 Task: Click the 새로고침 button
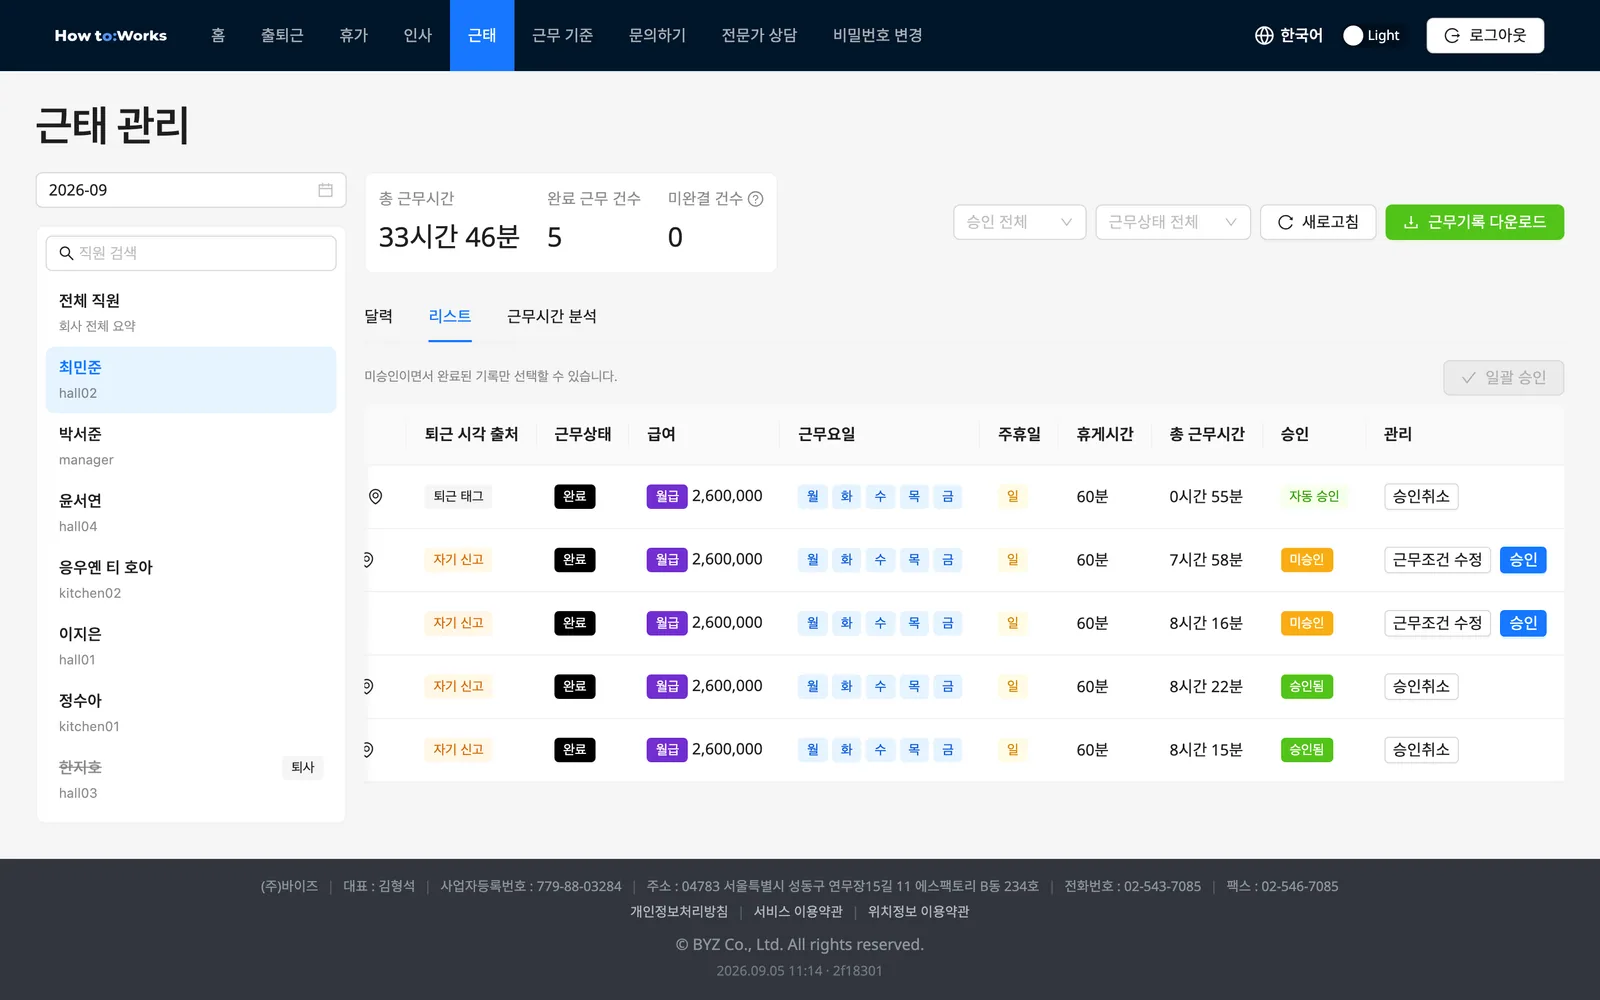[1318, 222]
